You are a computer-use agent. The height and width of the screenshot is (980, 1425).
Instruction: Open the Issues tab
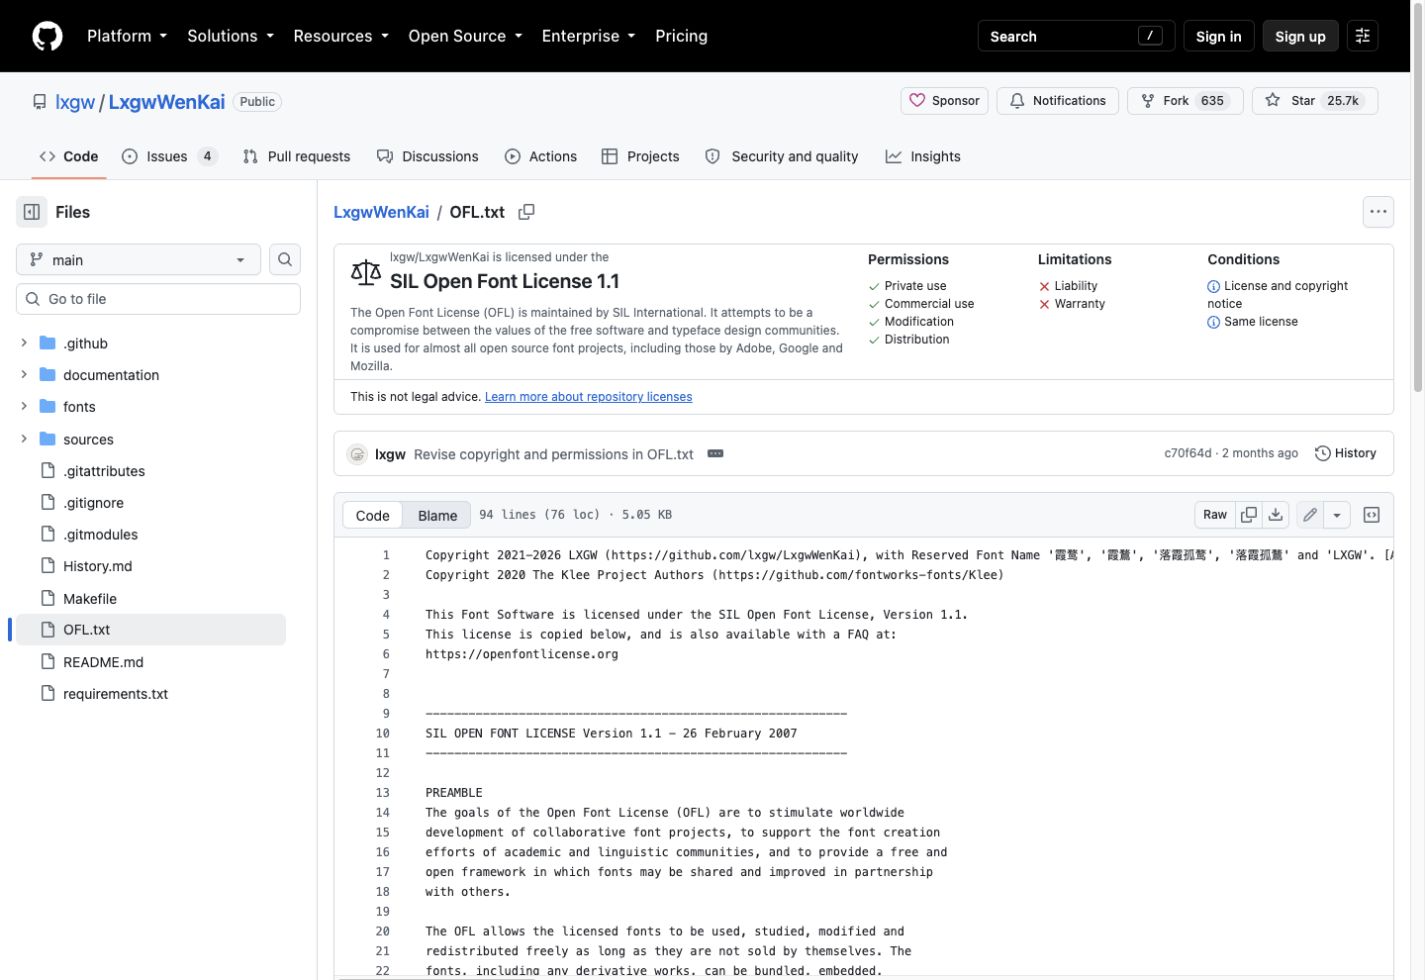[x=169, y=157]
